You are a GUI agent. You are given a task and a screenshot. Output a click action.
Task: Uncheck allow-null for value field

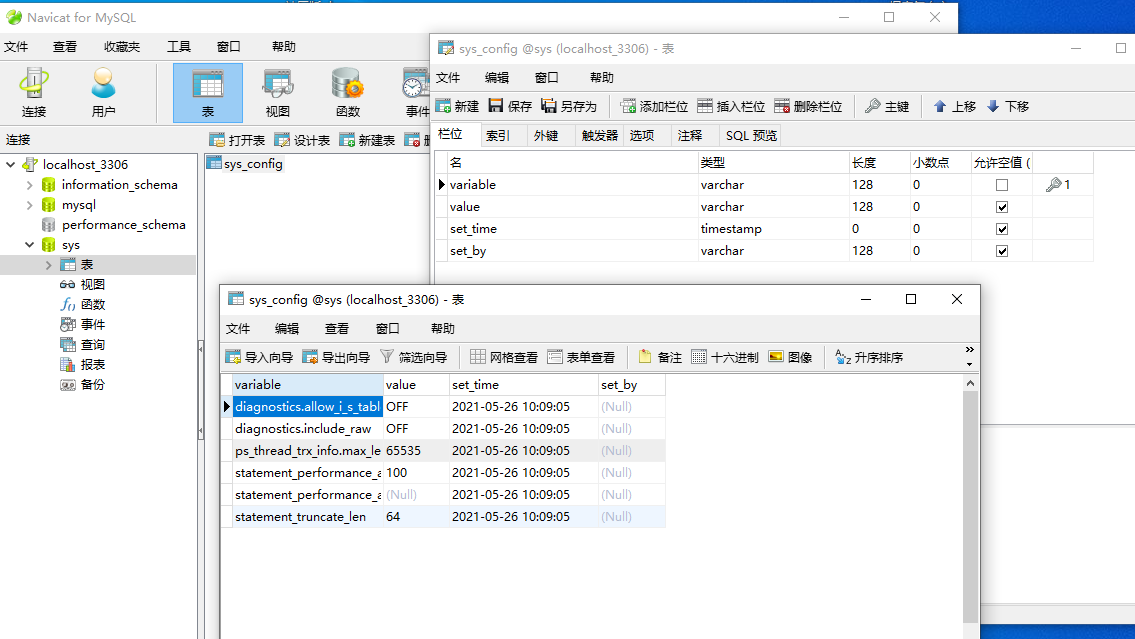coord(1002,207)
